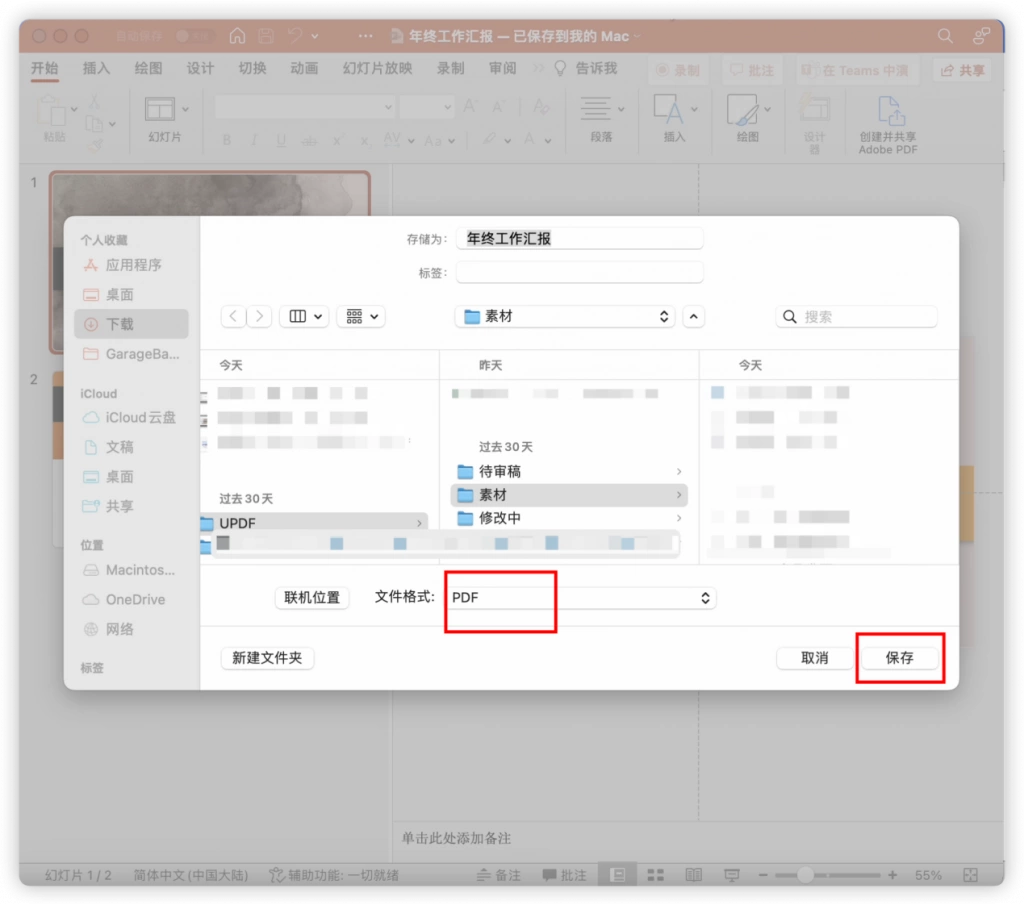
Task: Select Shared (共享) in sidebar
Action: click(132, 506)
